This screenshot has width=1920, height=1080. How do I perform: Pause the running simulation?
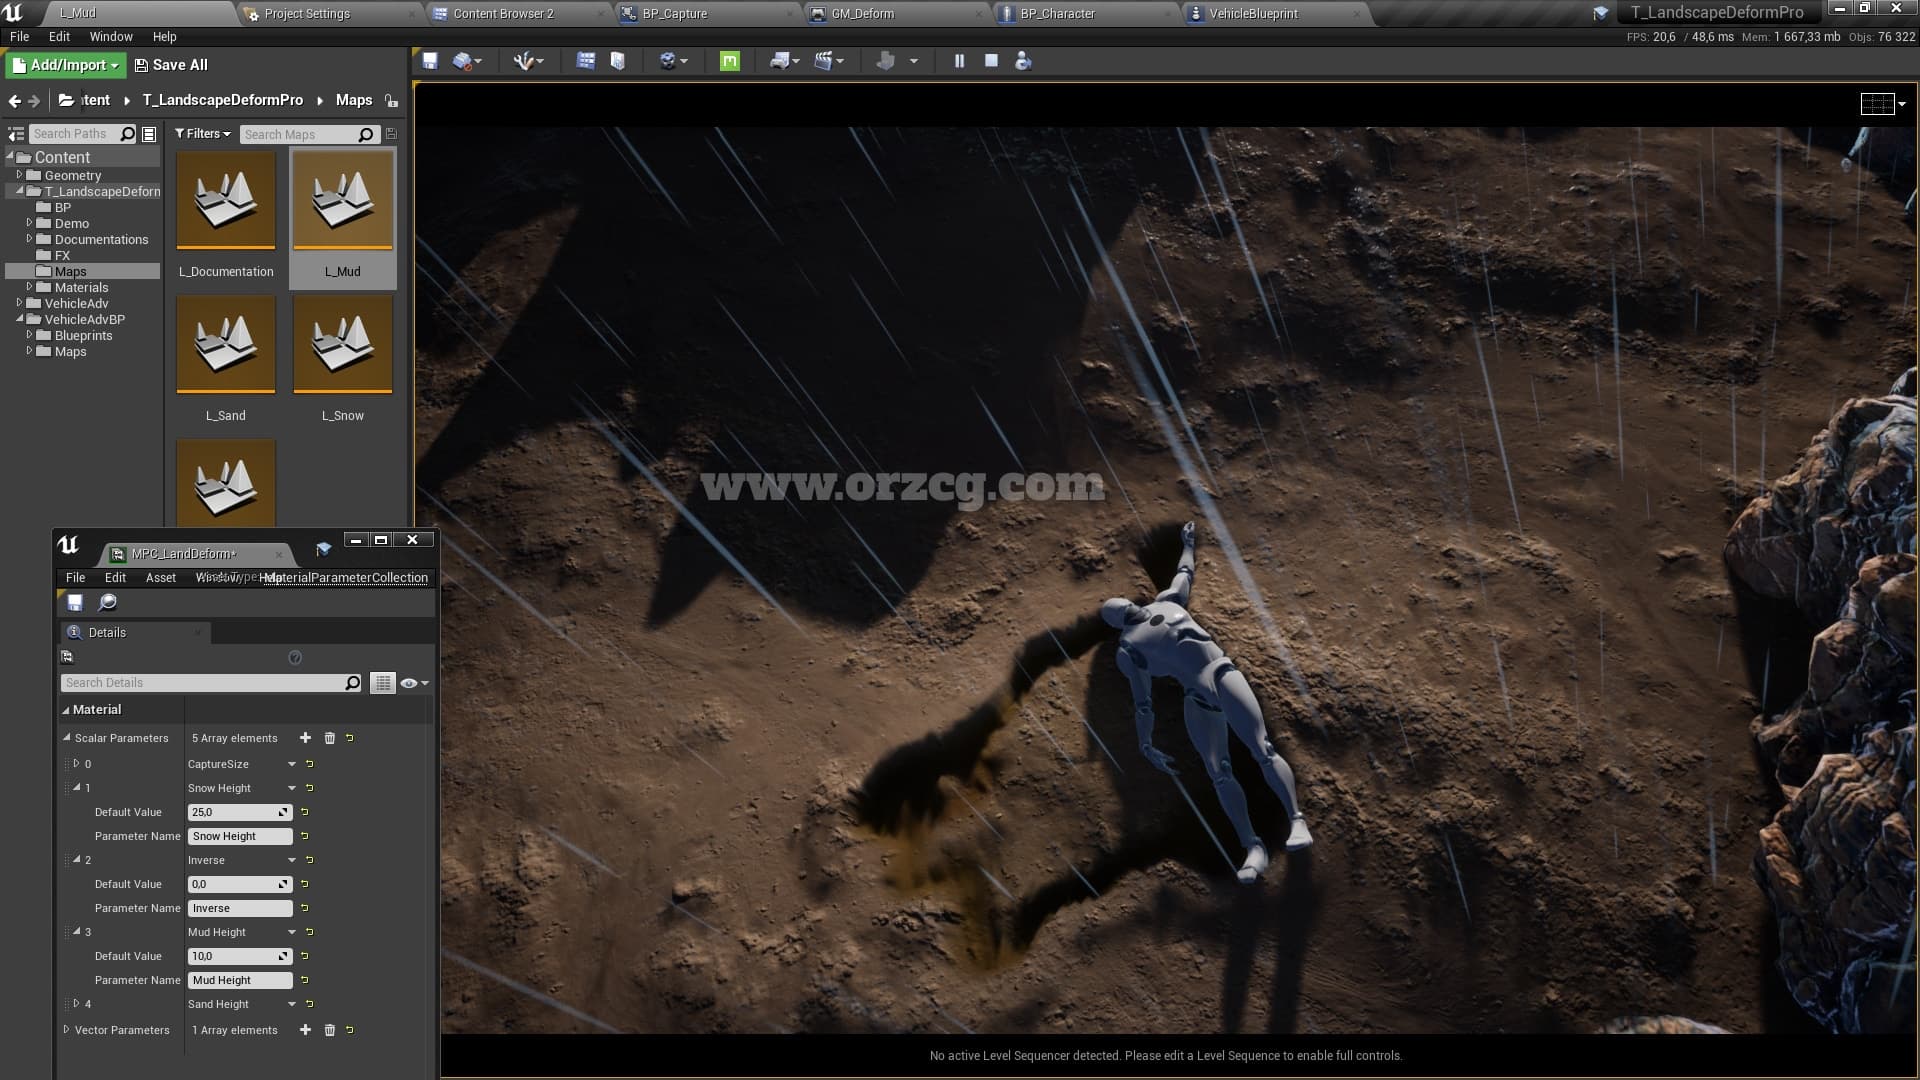click(x=959, y=61)
